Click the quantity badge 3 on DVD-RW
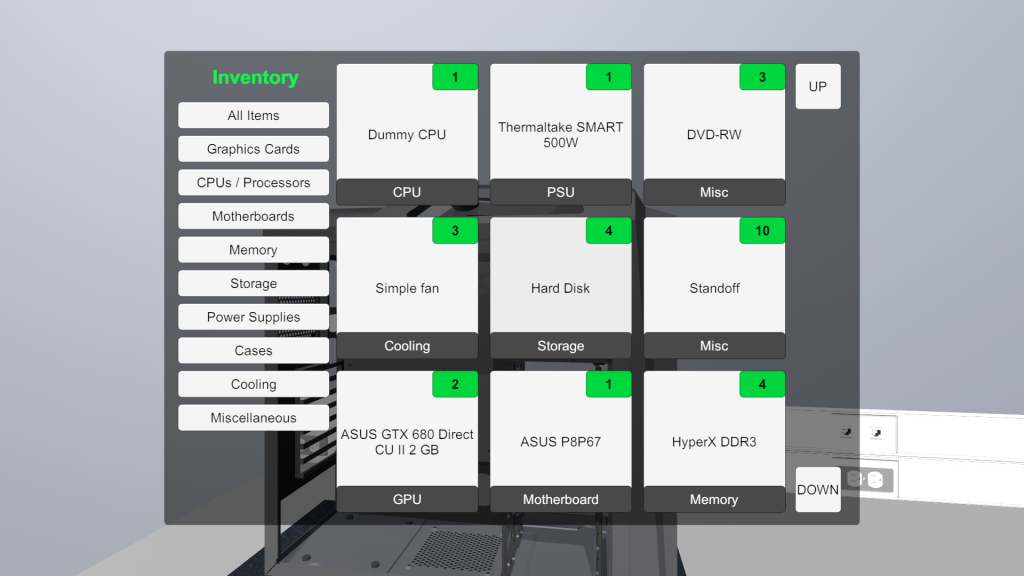 click(762, 77)
